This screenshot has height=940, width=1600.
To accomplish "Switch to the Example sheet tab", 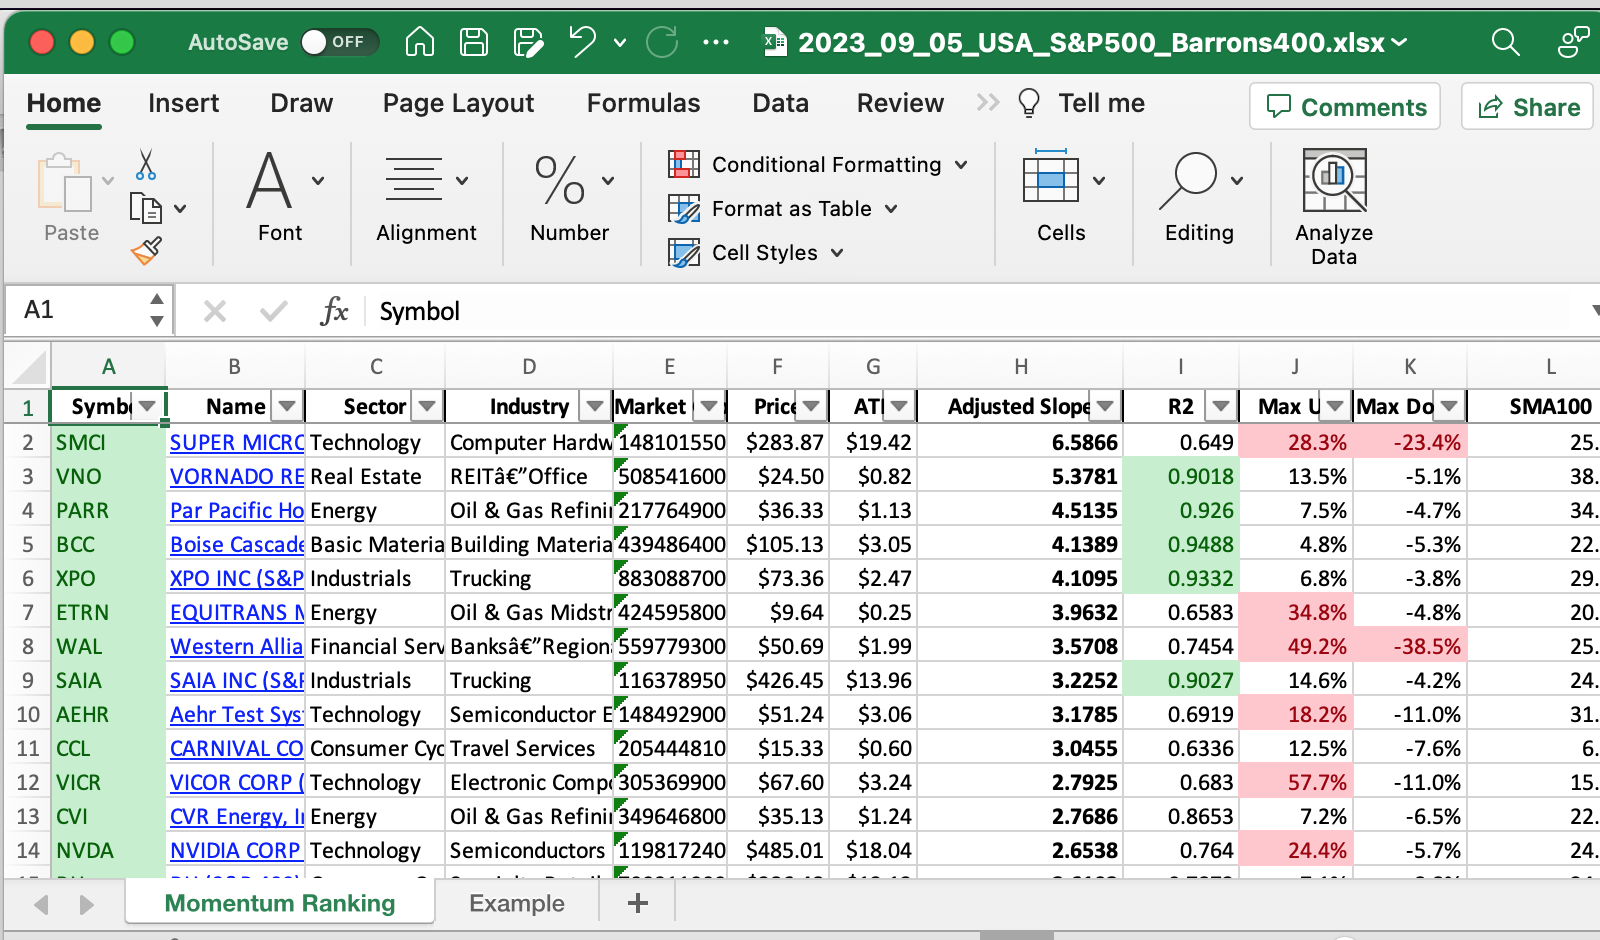I will tap(516, 904).
